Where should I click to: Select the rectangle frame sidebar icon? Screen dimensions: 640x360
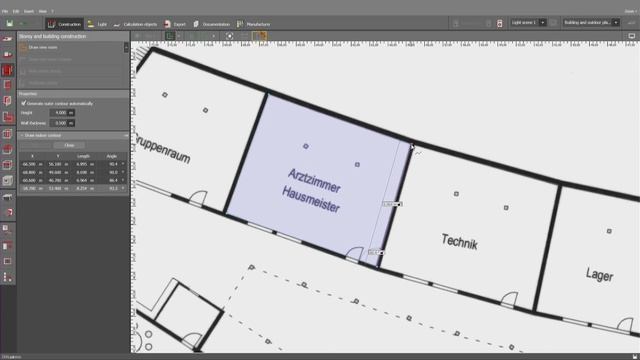(7, 261)
